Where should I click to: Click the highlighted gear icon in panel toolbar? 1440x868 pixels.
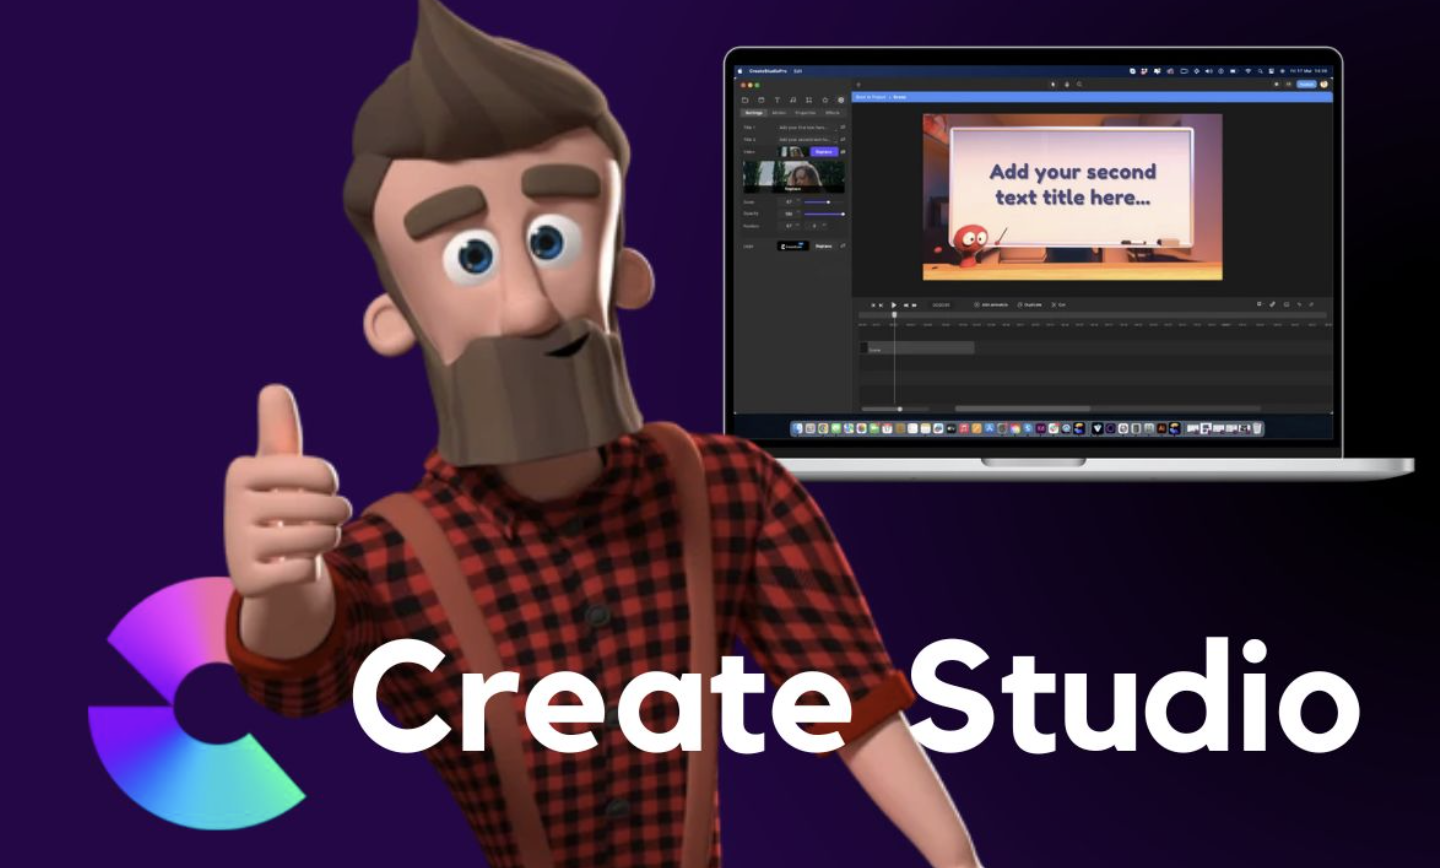pos(841,100)
